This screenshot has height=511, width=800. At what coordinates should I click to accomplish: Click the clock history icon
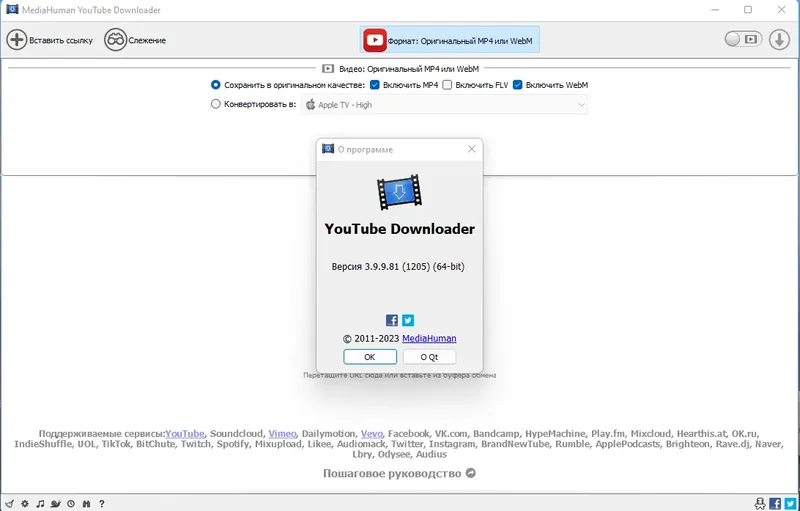[x=71, y=503]
